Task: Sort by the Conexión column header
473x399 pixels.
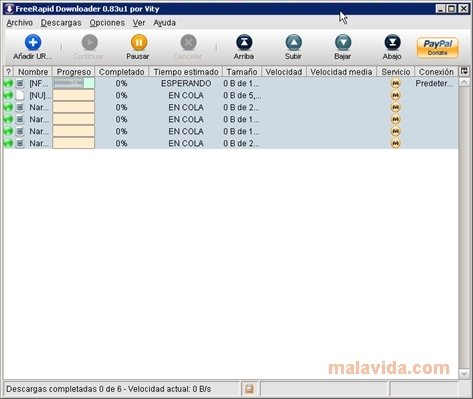Action: point(436,72)
